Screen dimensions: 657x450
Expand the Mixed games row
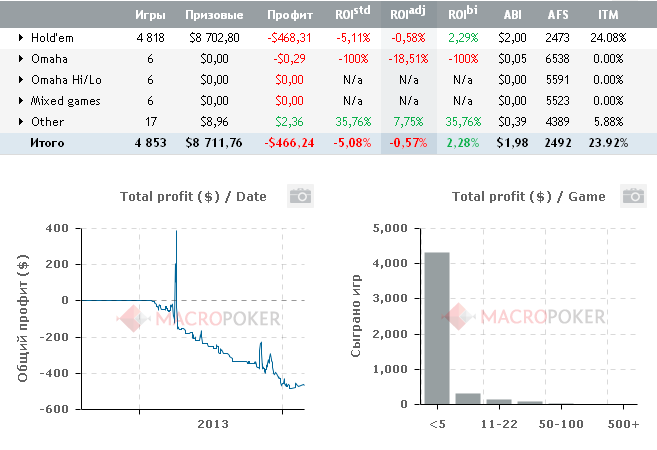pyautogui.click(x=22, y=101)
